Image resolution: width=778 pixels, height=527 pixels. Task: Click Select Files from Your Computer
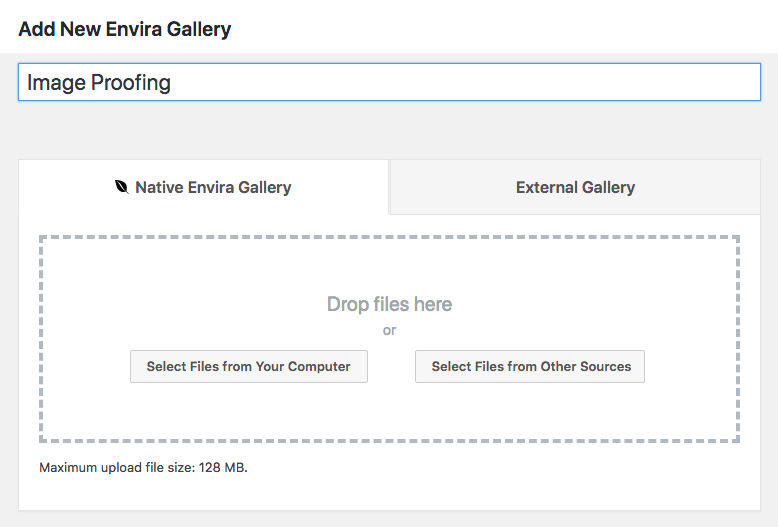(249, 366)
